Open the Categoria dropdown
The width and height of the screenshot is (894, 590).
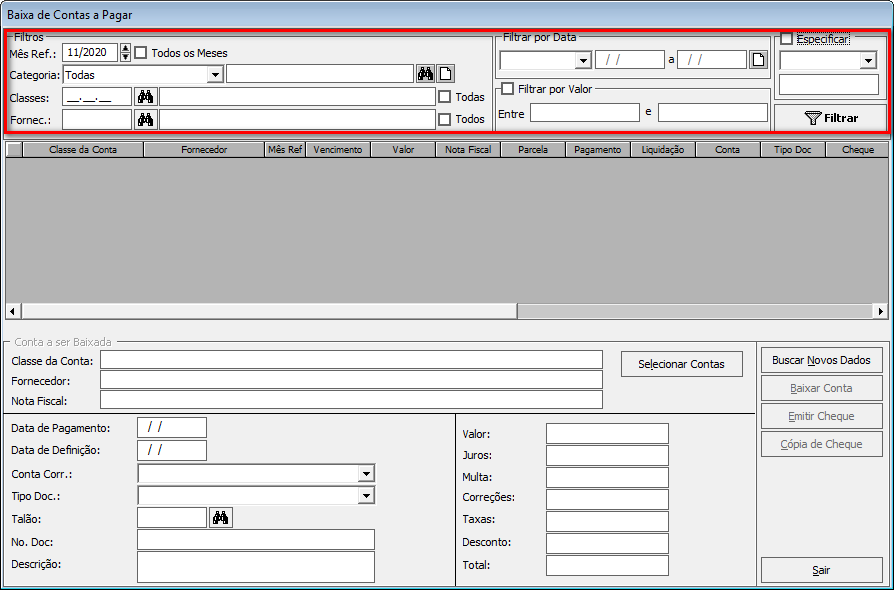click(x=215, y=75)
